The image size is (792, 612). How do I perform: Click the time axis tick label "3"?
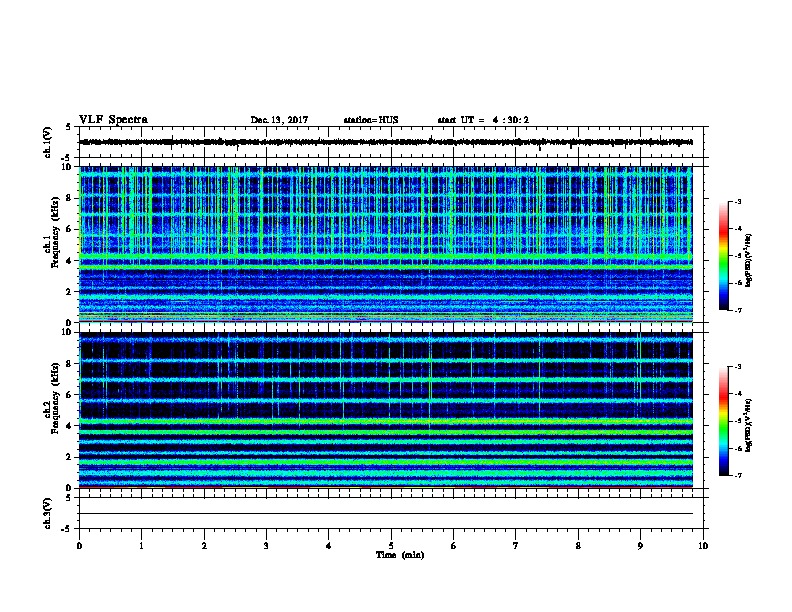click(x=266, y=546)
